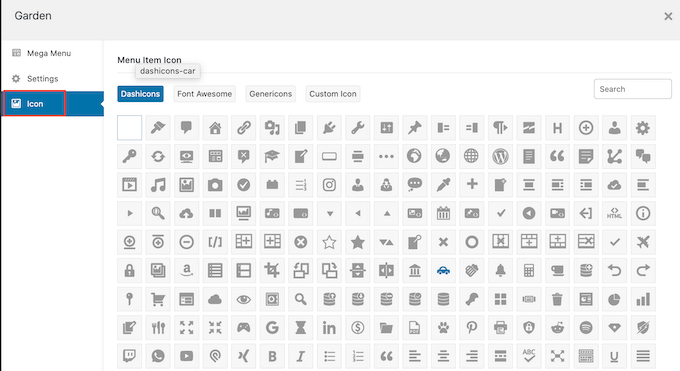
Task: Select the wrench tool dashicon
Action: point(357,128)
